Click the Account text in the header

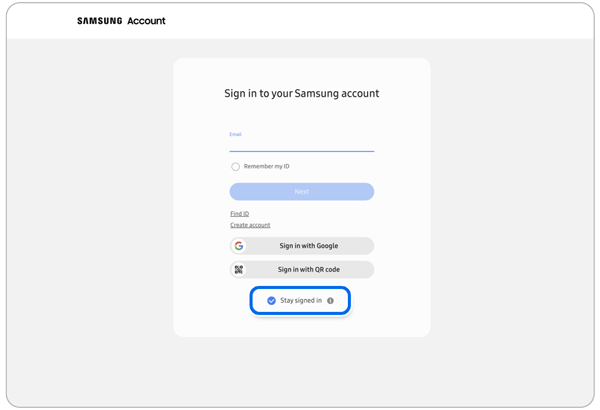(x=146, y=21)
